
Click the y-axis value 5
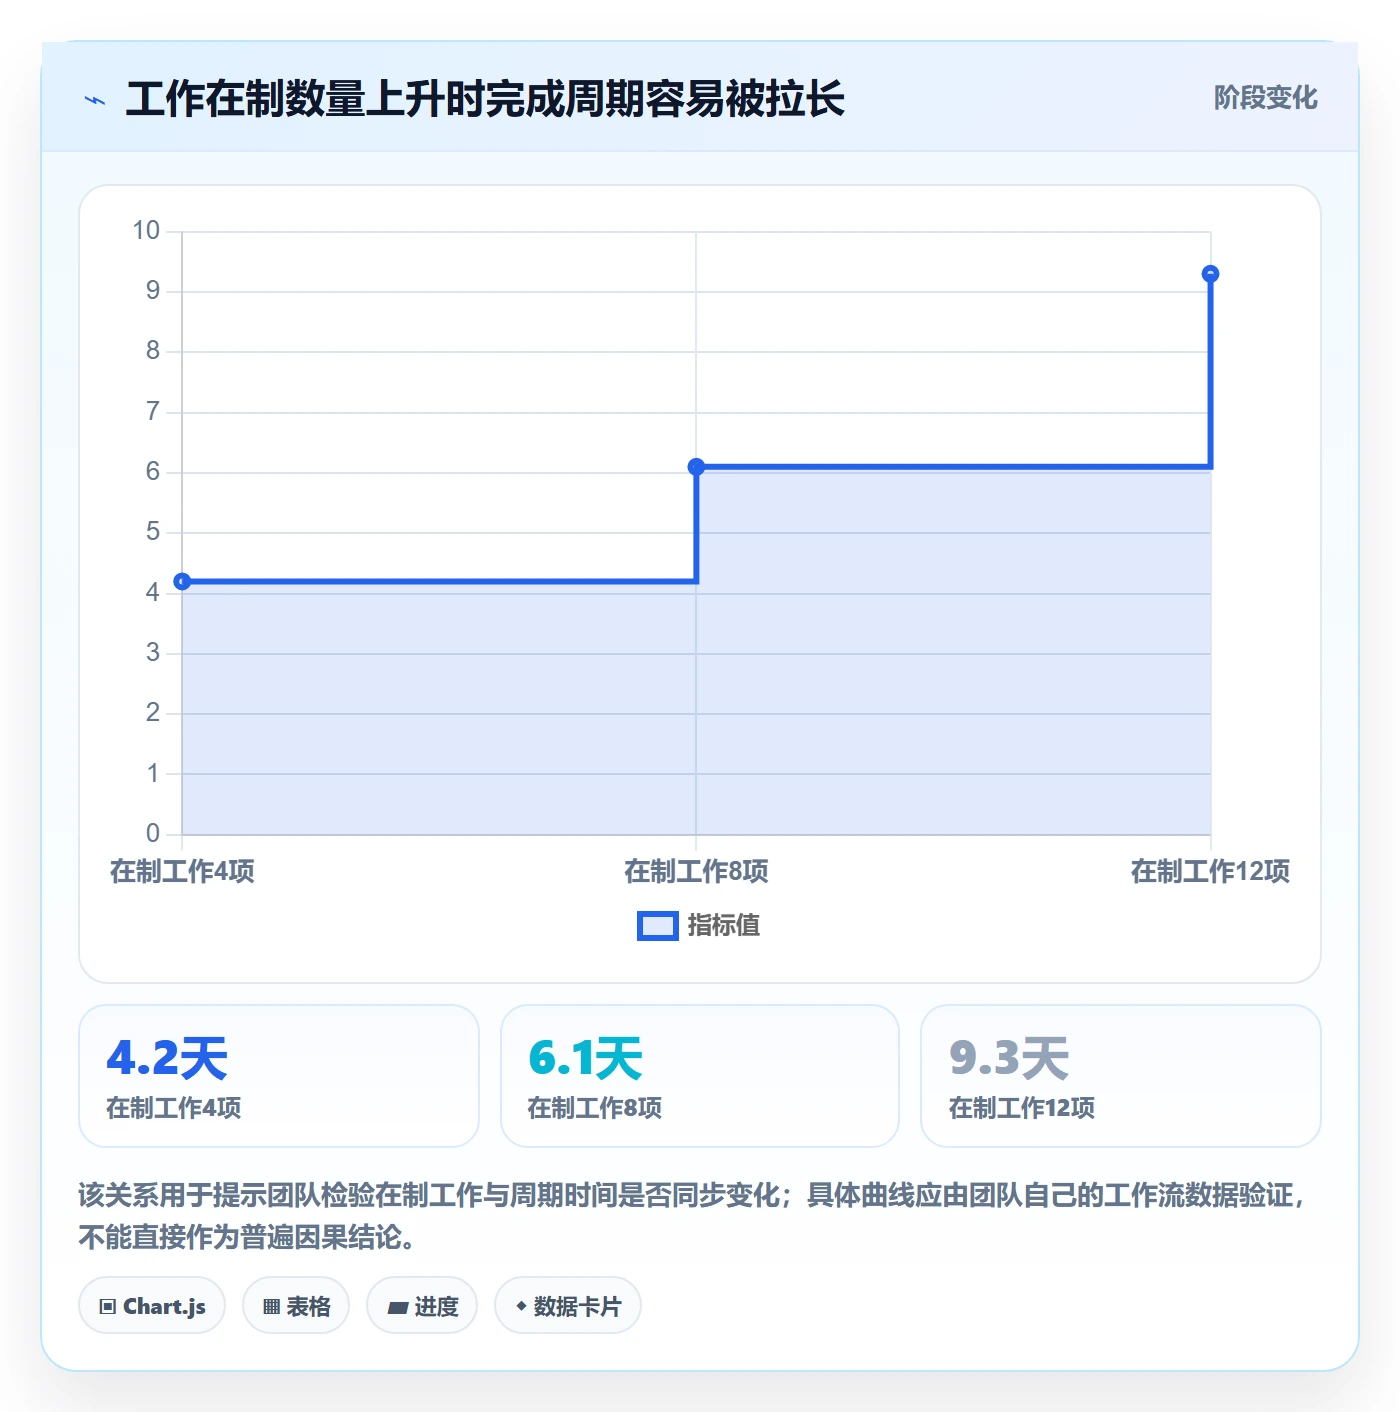pyautogui.click(x=153, y=531)
